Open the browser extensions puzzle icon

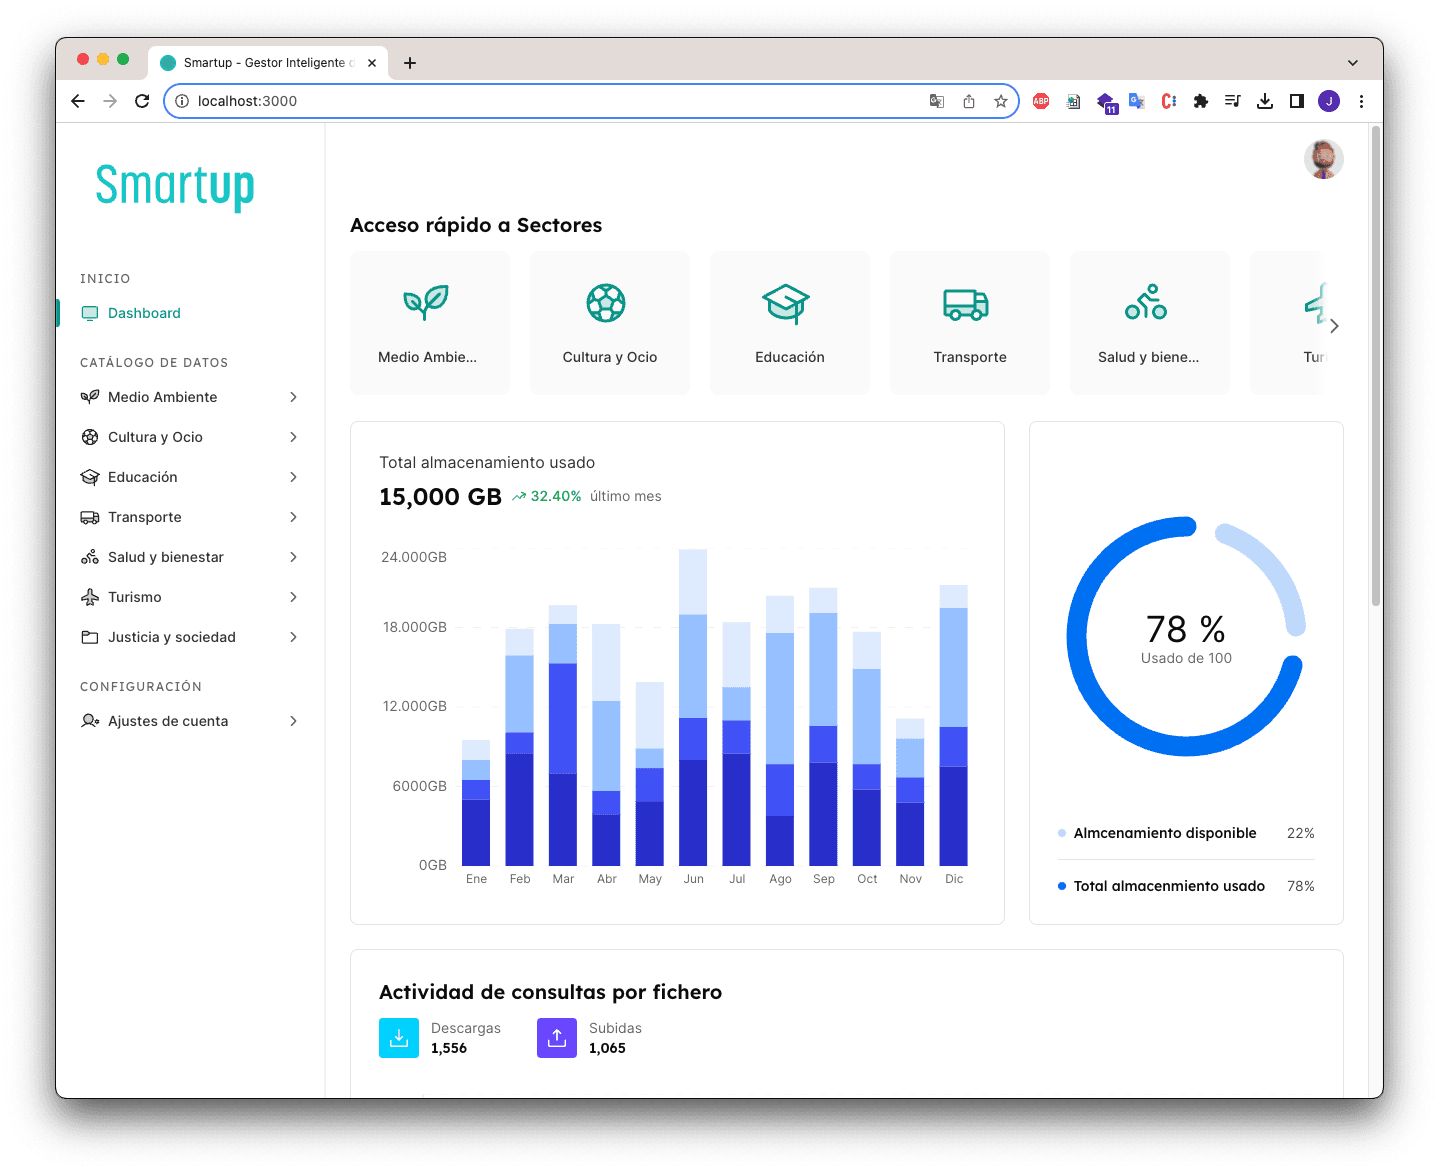[x=1201, y=101]
